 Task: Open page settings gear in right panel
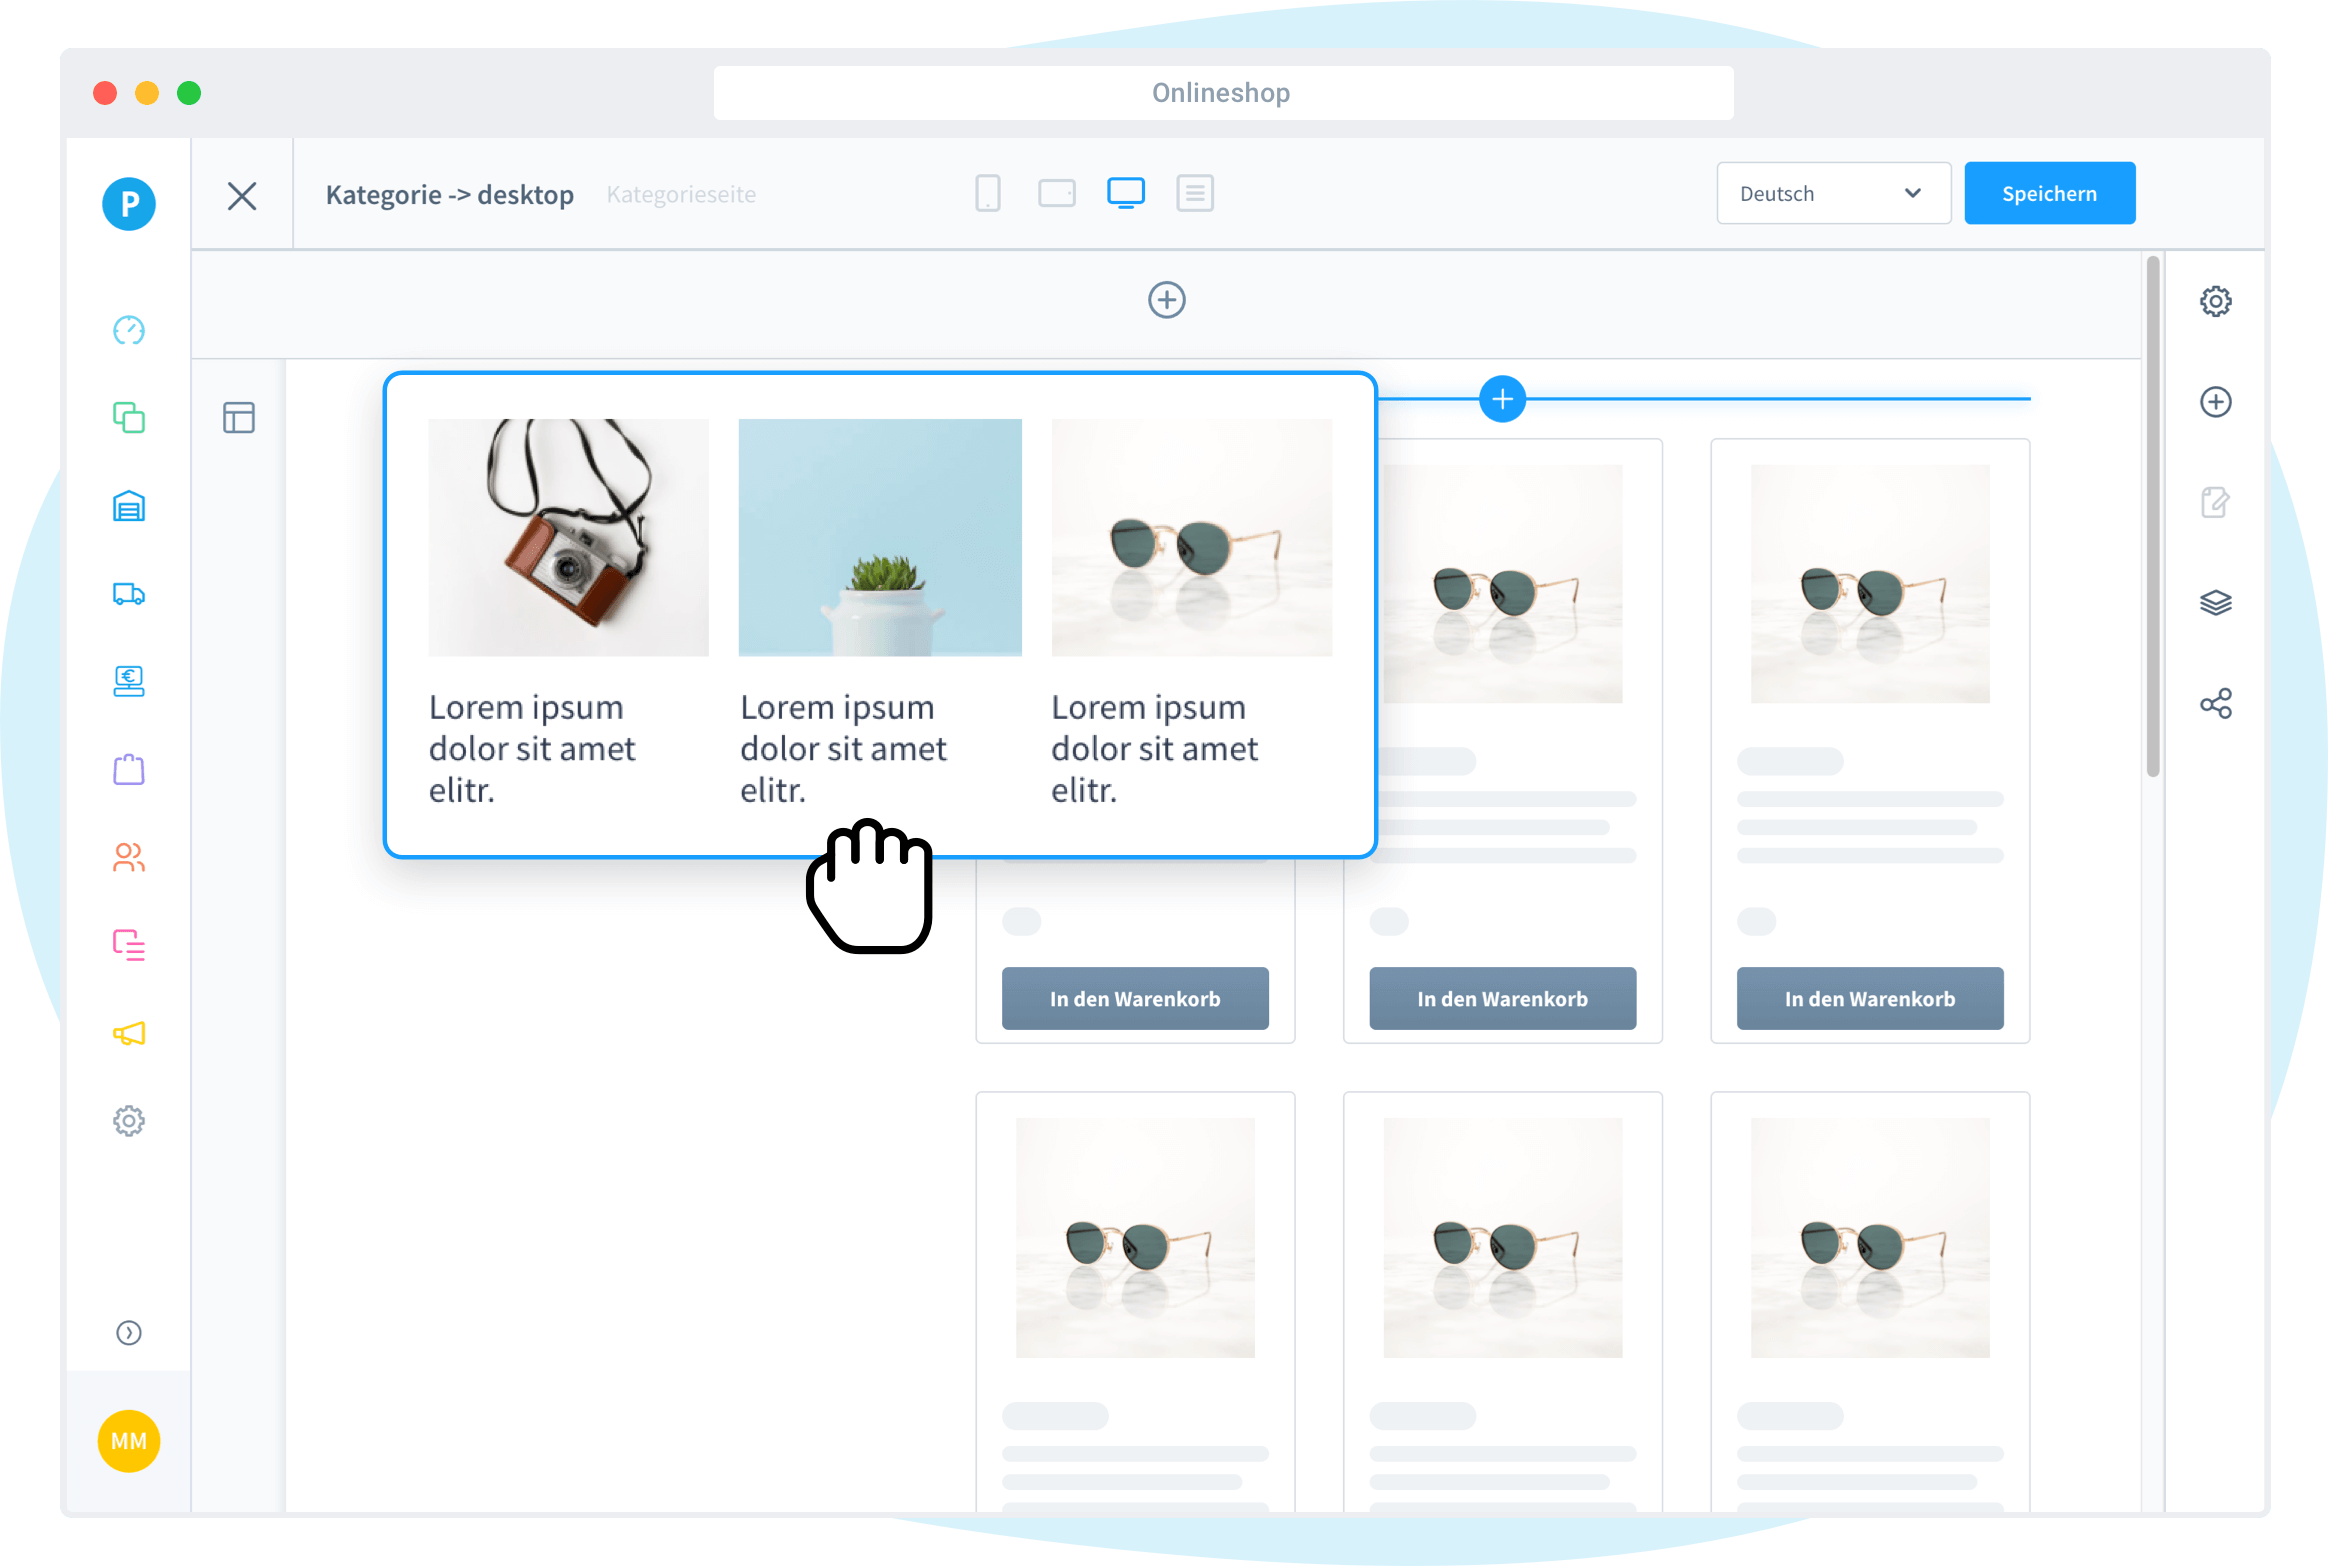pos(2216,301)
